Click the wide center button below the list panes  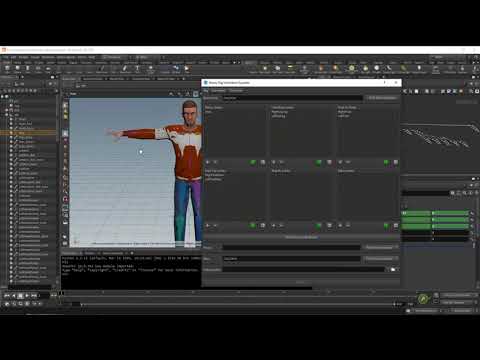(301, 237)
